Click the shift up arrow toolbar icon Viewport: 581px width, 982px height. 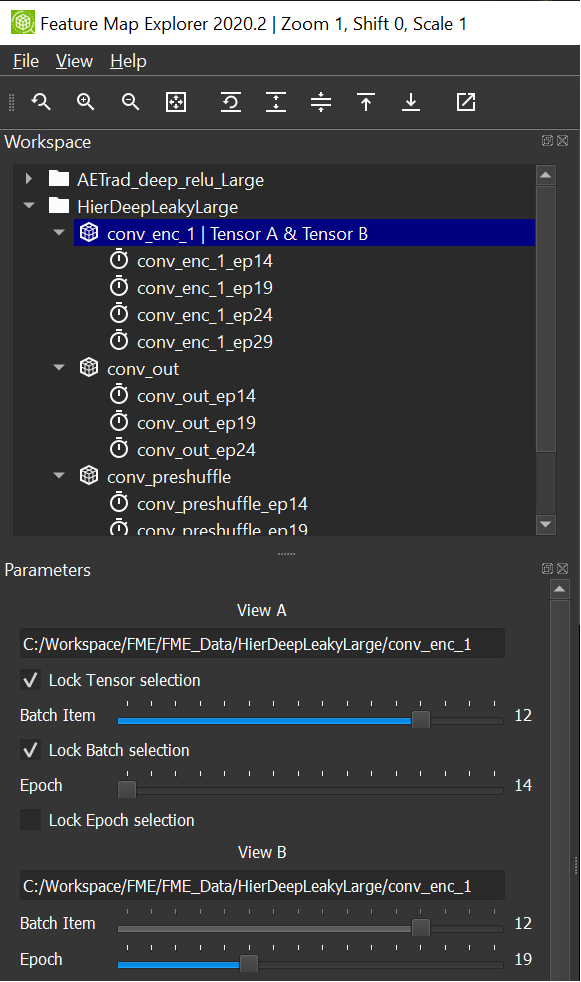click(366, 102)
